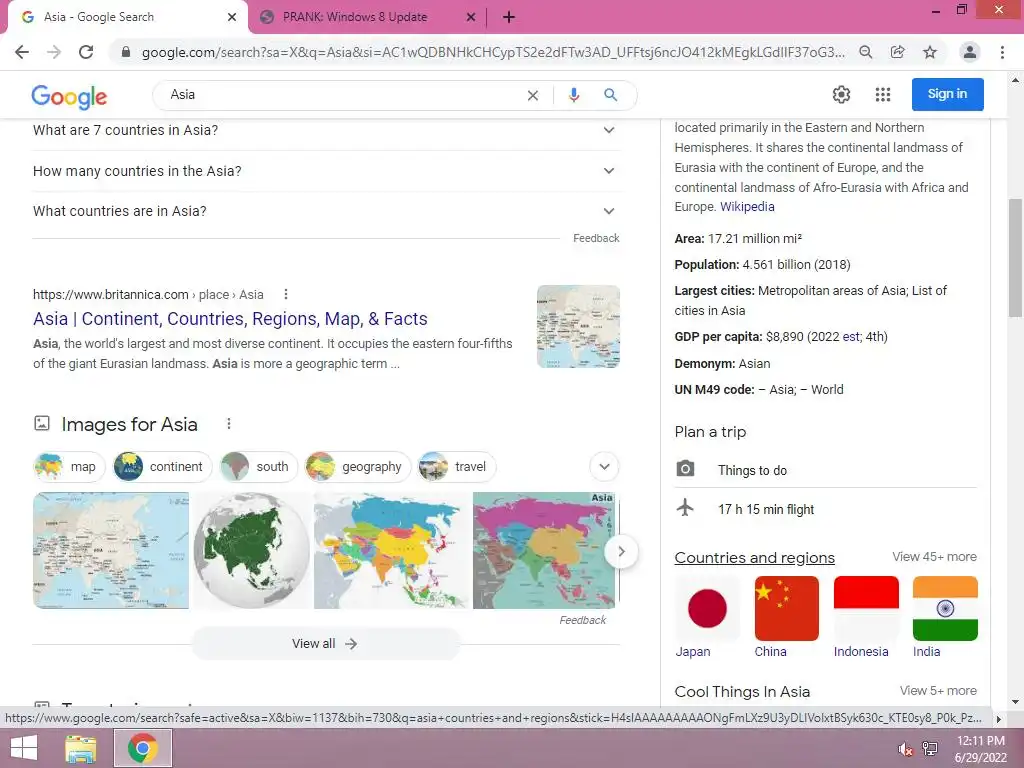Image resolution: width=1024 pixels, height=768 pixels.
Task: Bookmark this page with the star icon
Action: pos(930,52)
